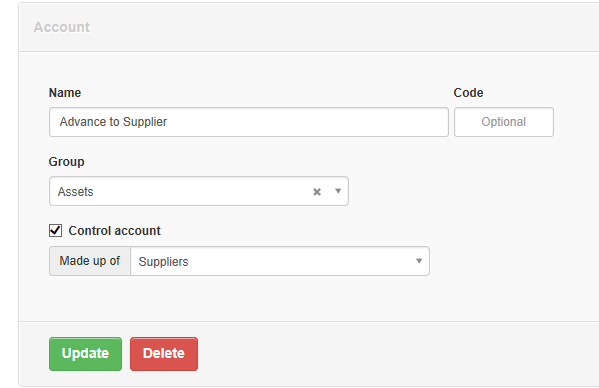Open the Suppliers made-up-of dropdown
Screen dimensions: 599x388
click(280, 261)
